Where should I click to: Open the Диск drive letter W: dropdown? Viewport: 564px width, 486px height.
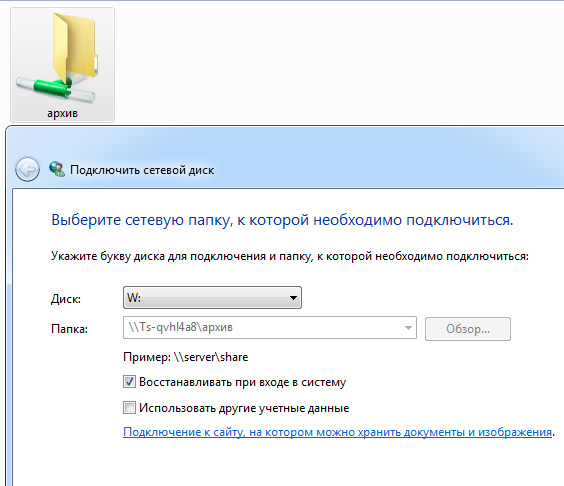[x=212, y=297]
